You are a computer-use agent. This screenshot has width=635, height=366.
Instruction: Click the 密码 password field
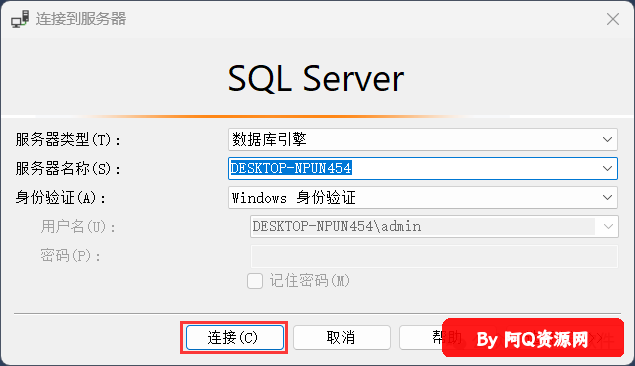pyautogui.click(x=434, y=256)
